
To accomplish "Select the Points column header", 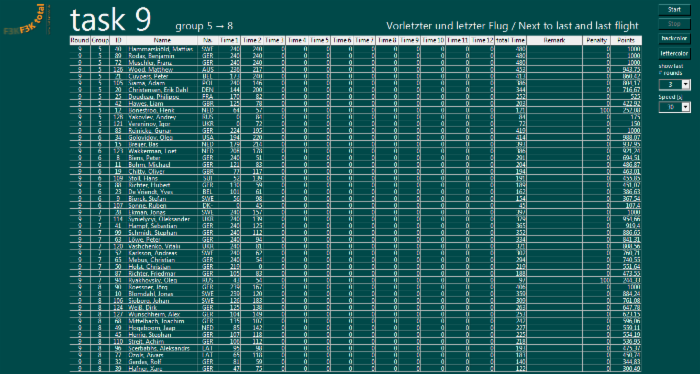I will [x=626, y=40].
